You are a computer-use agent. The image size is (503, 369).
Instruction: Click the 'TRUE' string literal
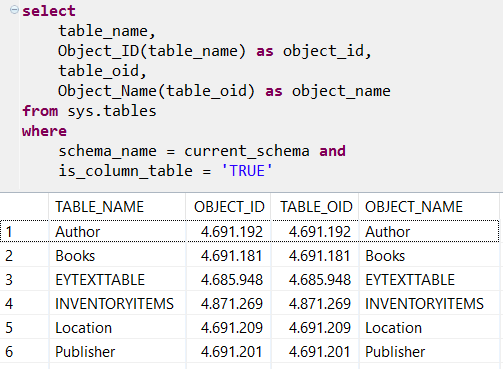click(x=247, y=171)
